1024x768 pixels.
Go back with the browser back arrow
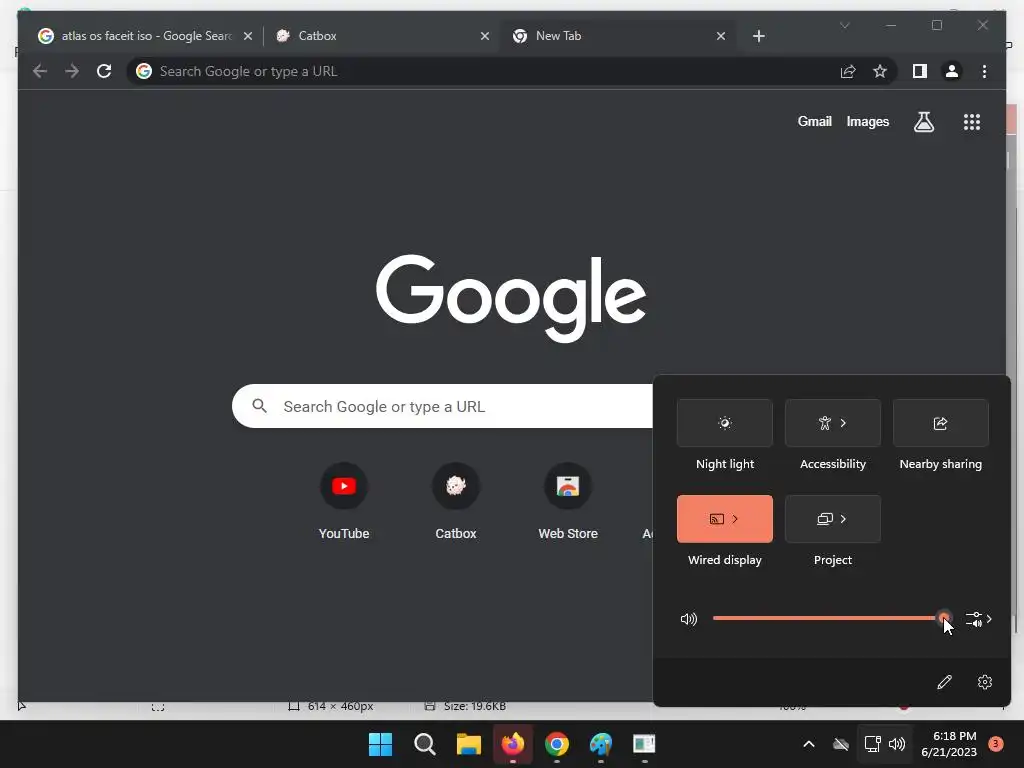[40, 71]
